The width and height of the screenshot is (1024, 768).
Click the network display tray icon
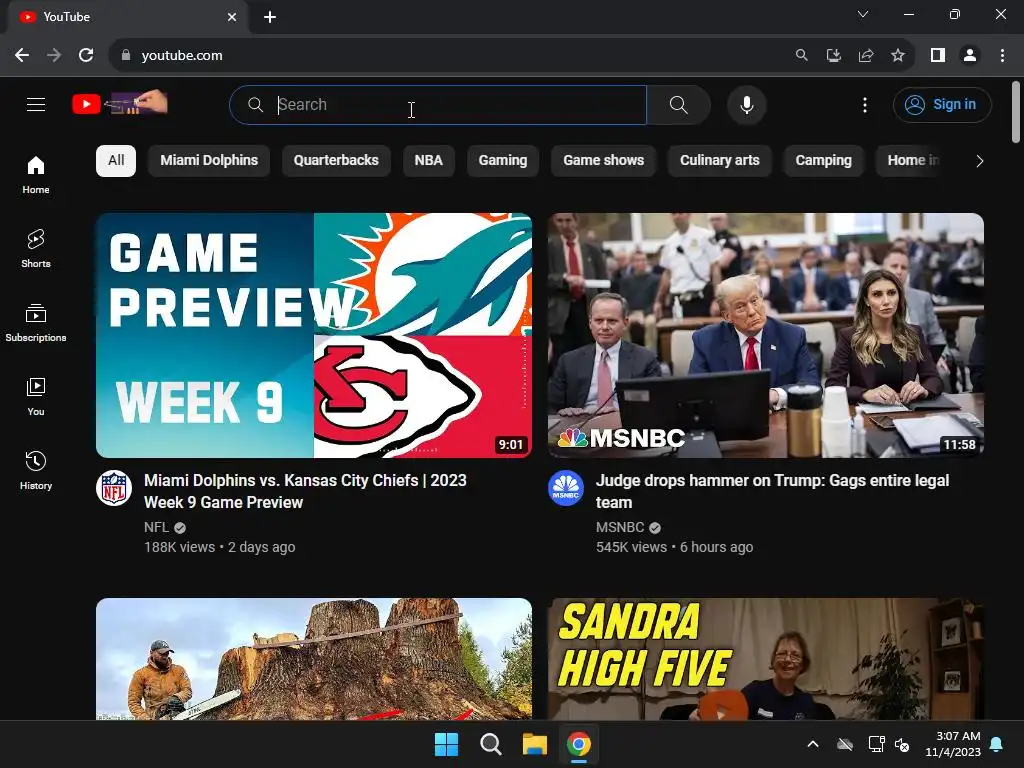pos(876,744)
